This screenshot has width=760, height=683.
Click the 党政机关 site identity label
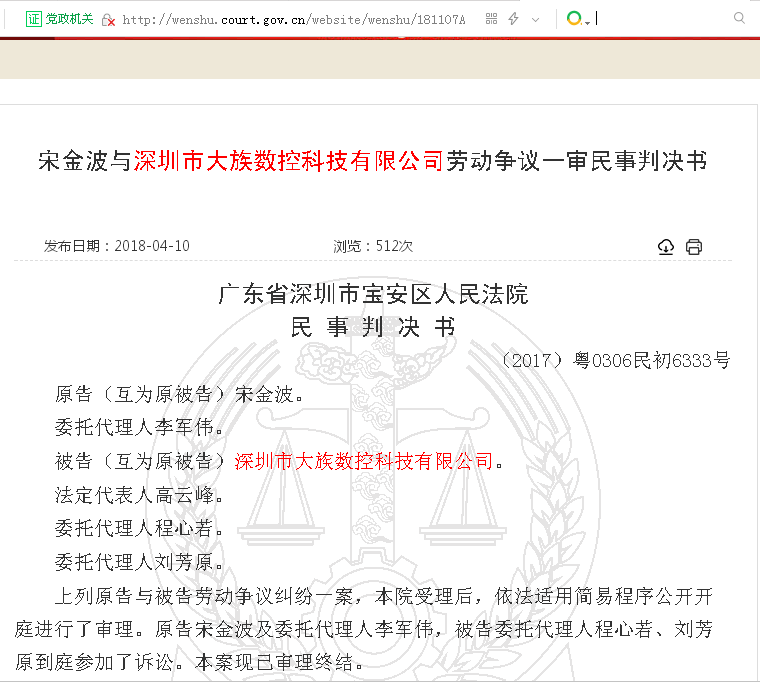click(69, 19)
